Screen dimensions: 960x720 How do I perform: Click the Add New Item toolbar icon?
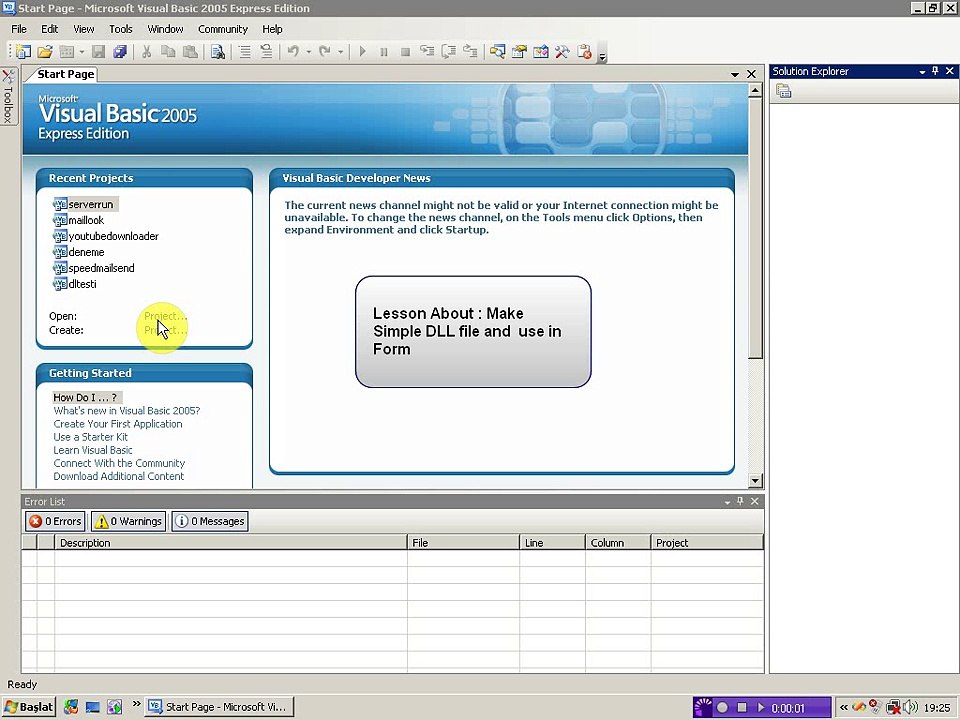67,52
